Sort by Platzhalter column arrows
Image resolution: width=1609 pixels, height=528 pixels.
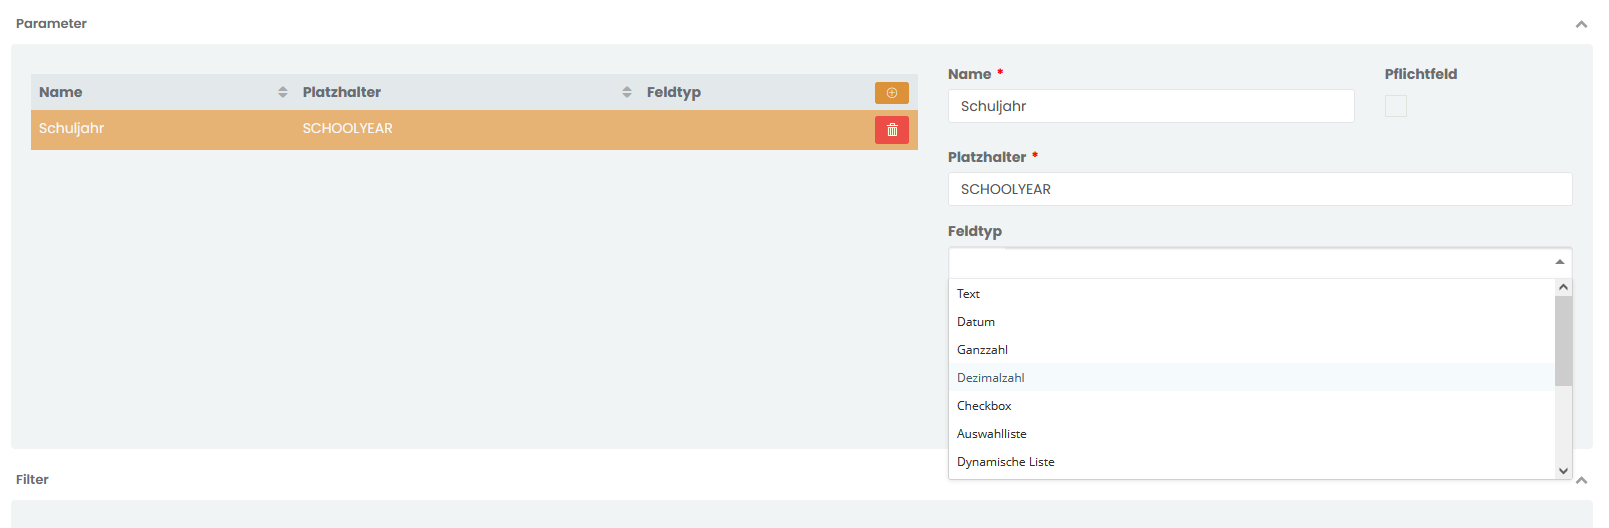point(627,92)
